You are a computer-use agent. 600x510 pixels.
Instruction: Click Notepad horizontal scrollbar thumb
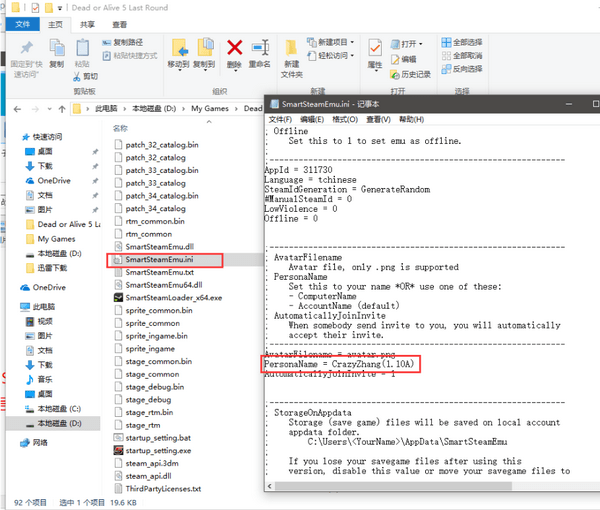tap(394, 486)
